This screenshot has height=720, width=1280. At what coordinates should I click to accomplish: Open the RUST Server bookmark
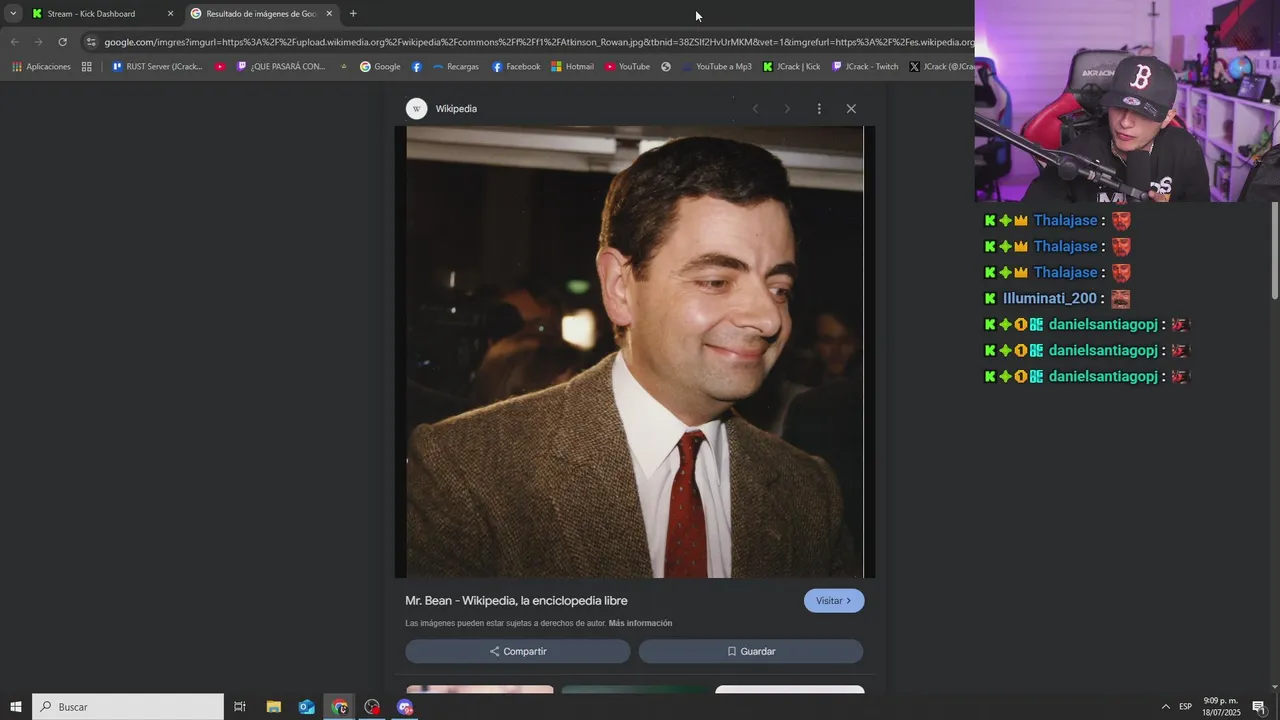(157, 67)
